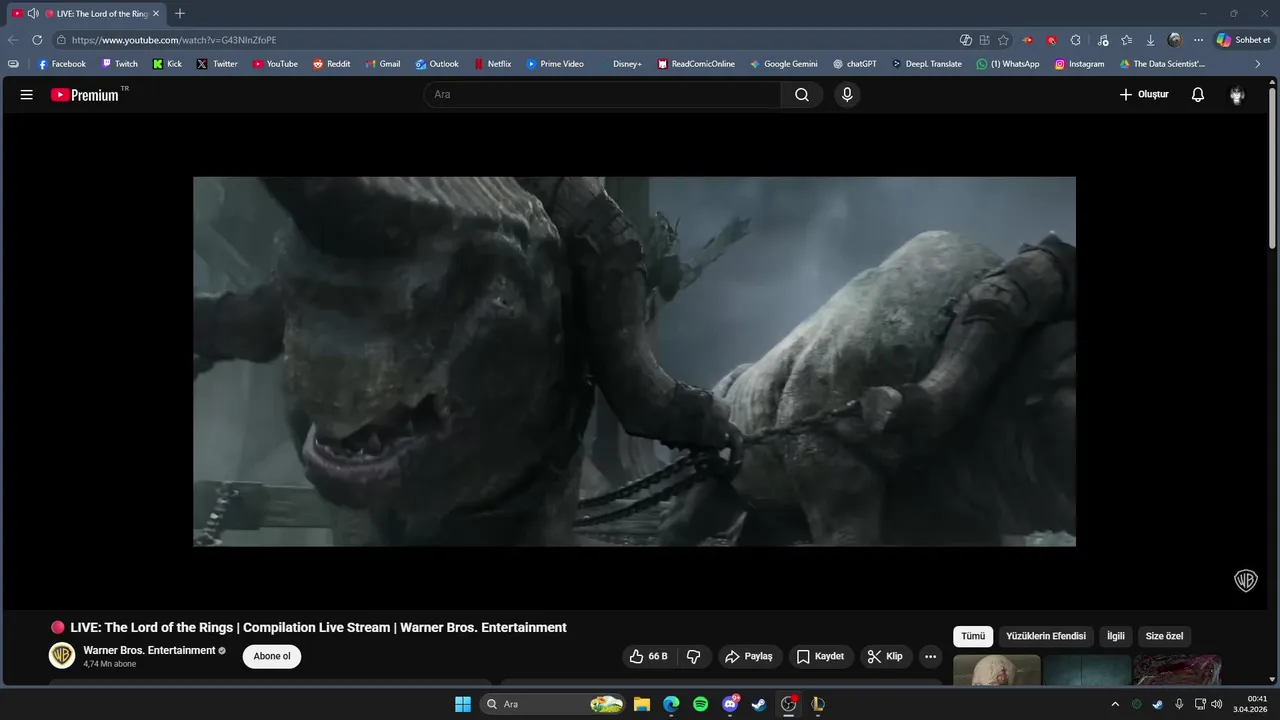Click the YouTube search magnifier button

(802, 95)
